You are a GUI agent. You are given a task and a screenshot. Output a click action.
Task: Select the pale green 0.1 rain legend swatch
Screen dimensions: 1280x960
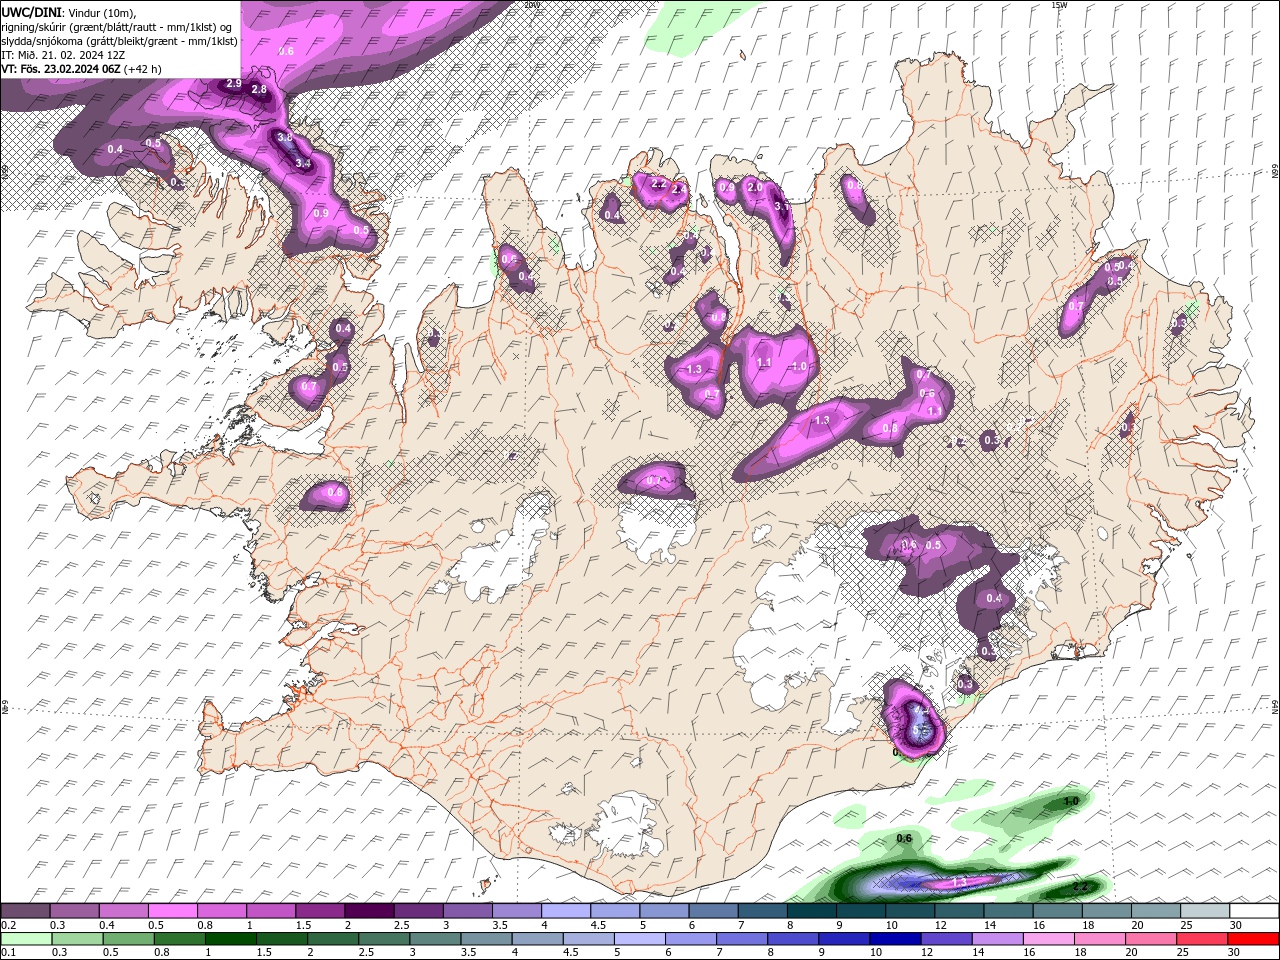pos(26,939)
